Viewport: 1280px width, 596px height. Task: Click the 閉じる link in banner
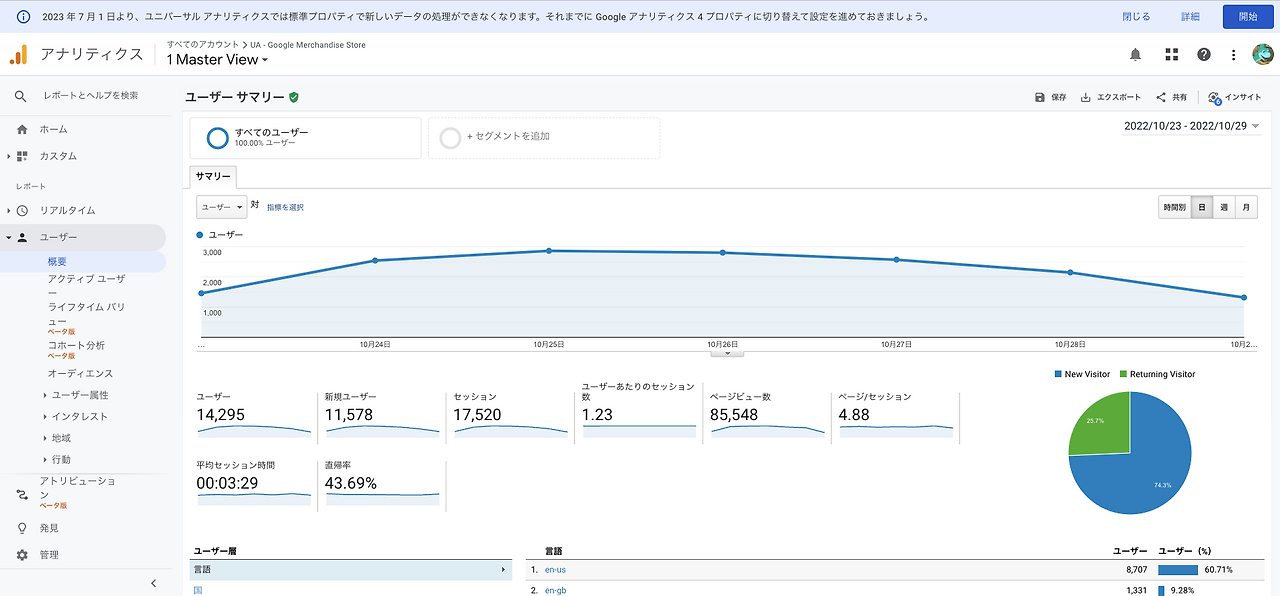tap(1136, 17)
